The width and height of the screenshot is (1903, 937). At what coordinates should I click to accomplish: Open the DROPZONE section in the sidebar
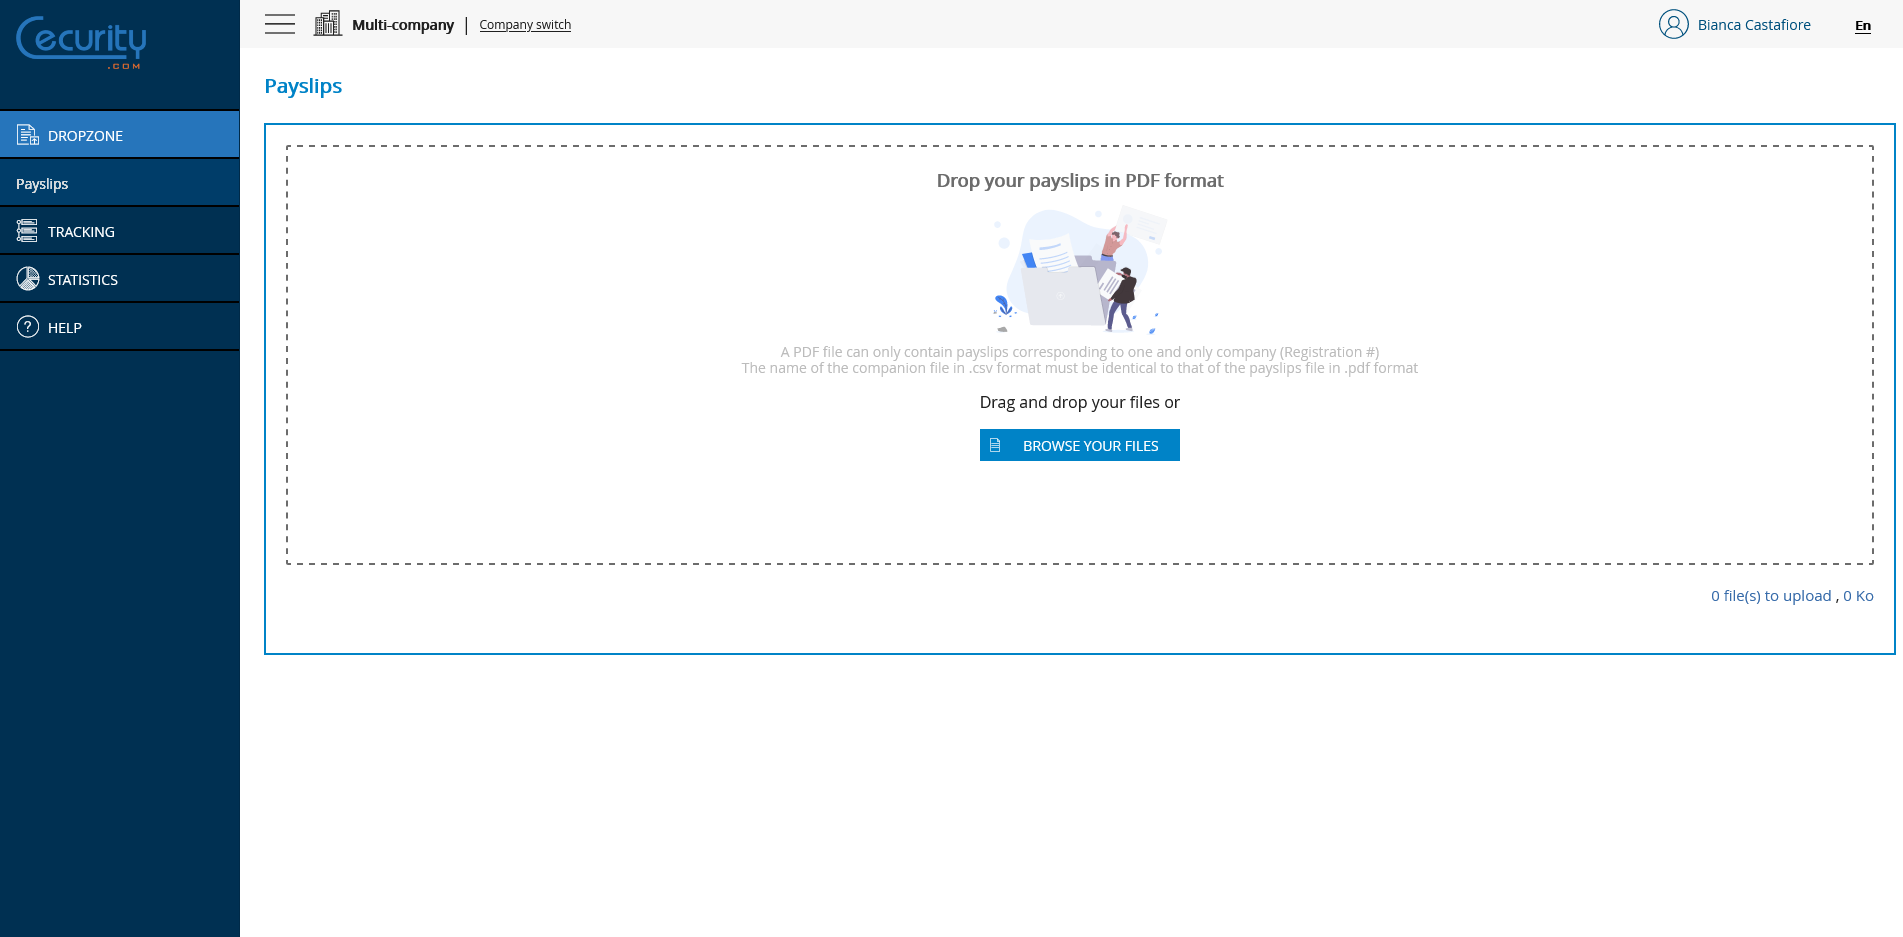point(87,135)
